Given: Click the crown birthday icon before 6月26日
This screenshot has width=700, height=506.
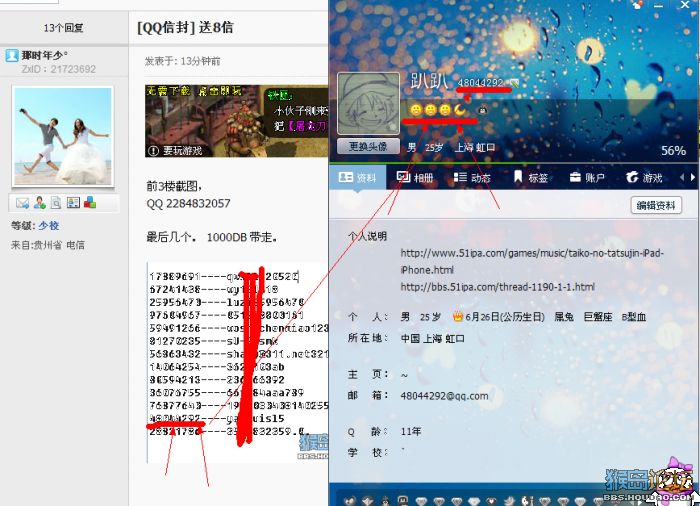Looking at the screenshot, I should coord(458,317).
